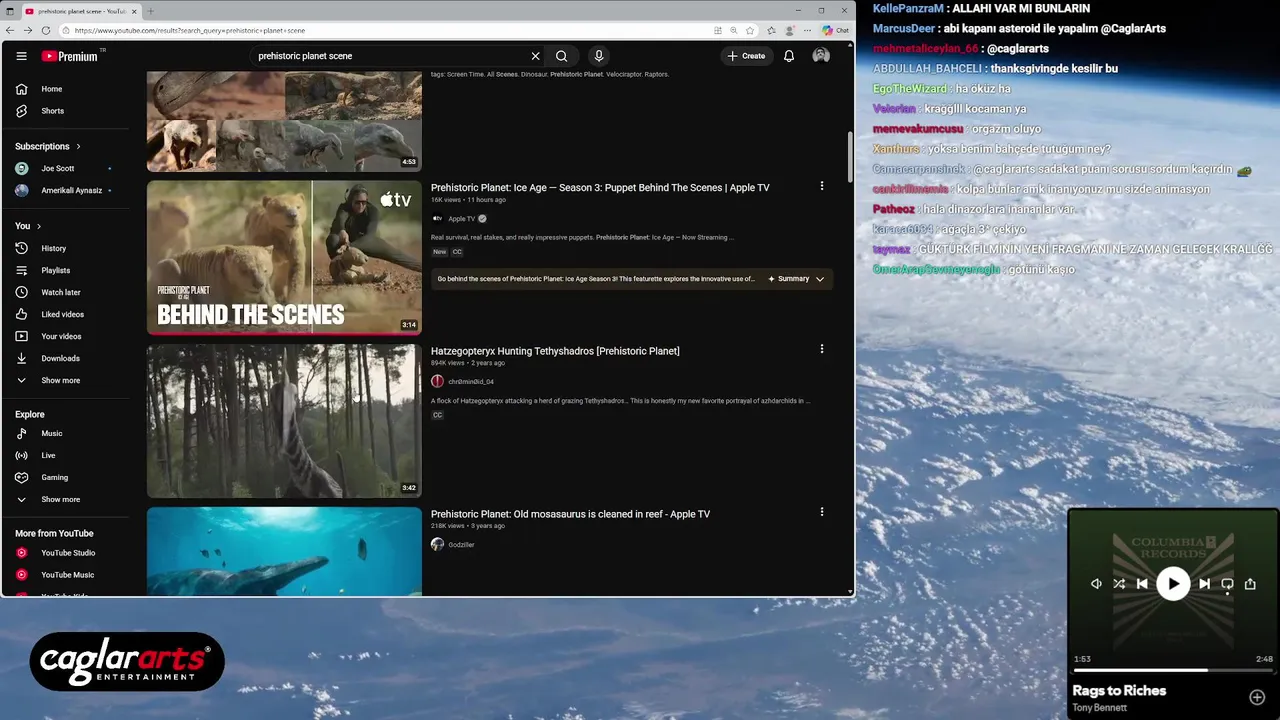Skip to next track in music widget
1280x720 pixels.
[x=1204, y=584]
